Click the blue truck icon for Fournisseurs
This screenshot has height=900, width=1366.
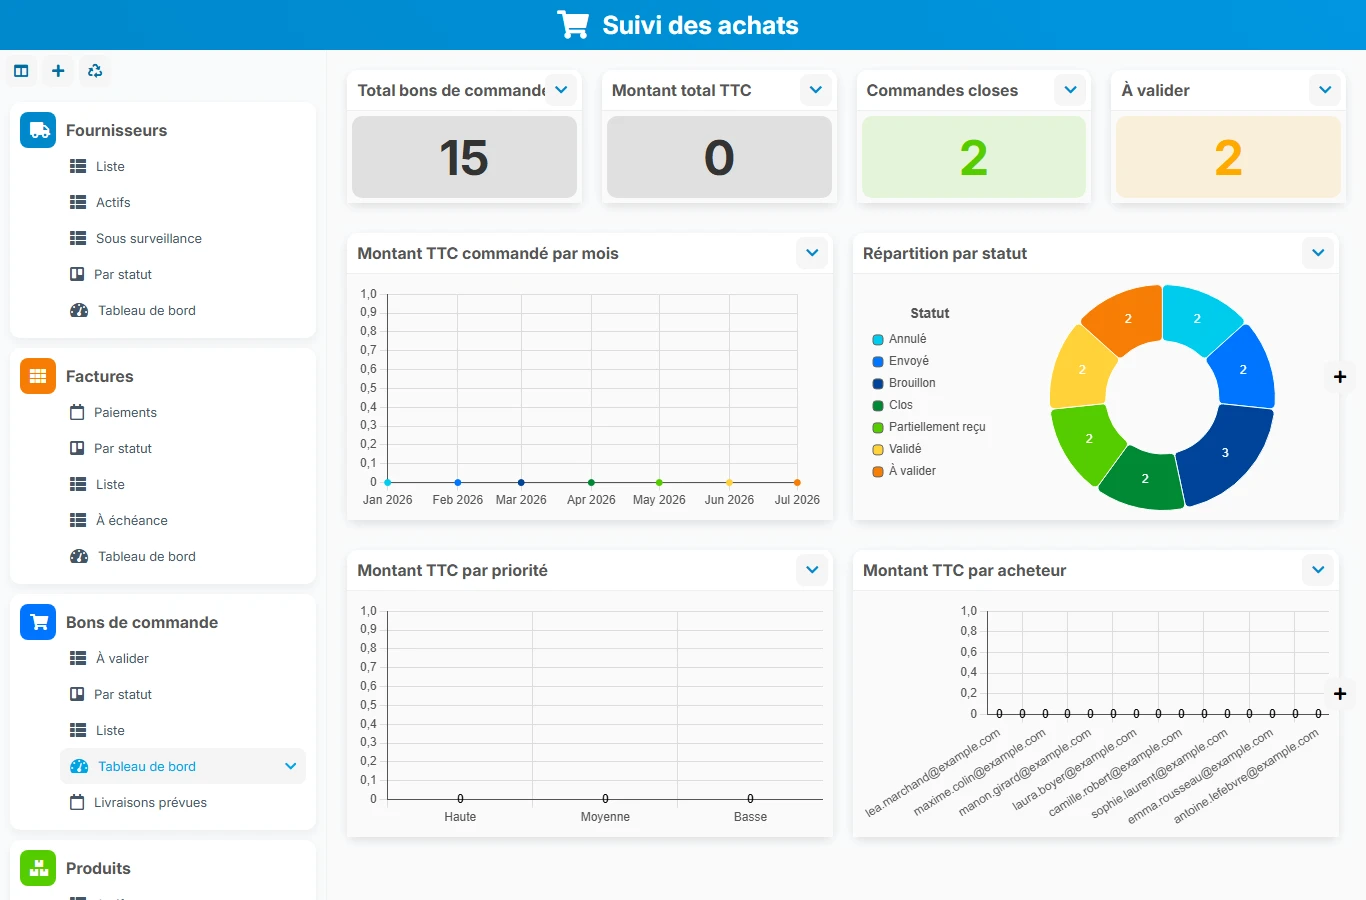(x=38, y=130)
